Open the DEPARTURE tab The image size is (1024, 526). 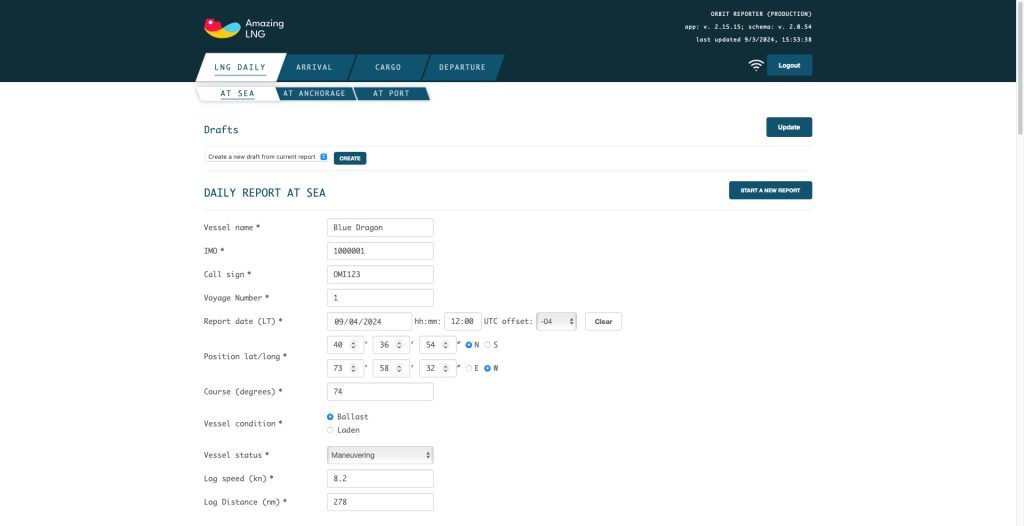pyautogui.click(x=462, y=67)
